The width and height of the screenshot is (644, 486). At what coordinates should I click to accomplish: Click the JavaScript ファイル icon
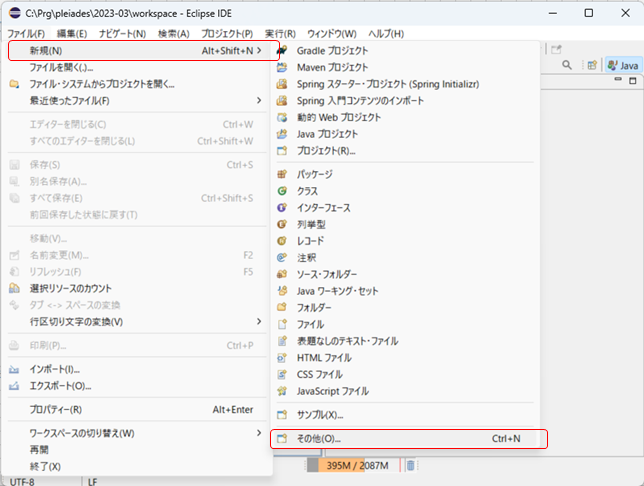(x=282, y=391)
